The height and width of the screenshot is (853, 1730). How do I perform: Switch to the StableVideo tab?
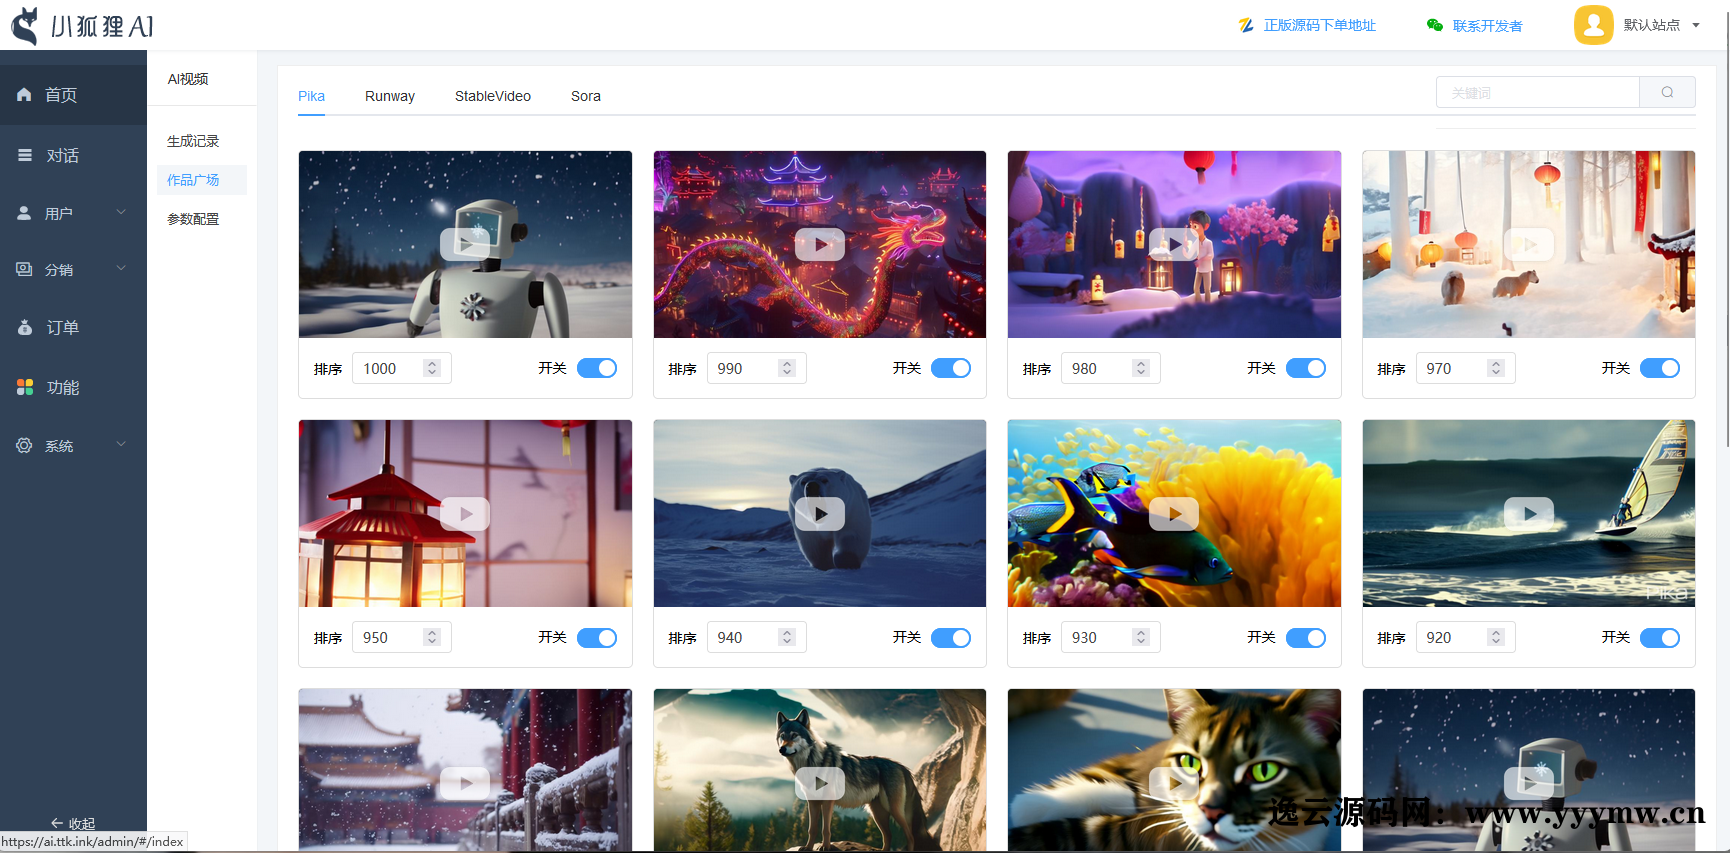tap(493, 96)
